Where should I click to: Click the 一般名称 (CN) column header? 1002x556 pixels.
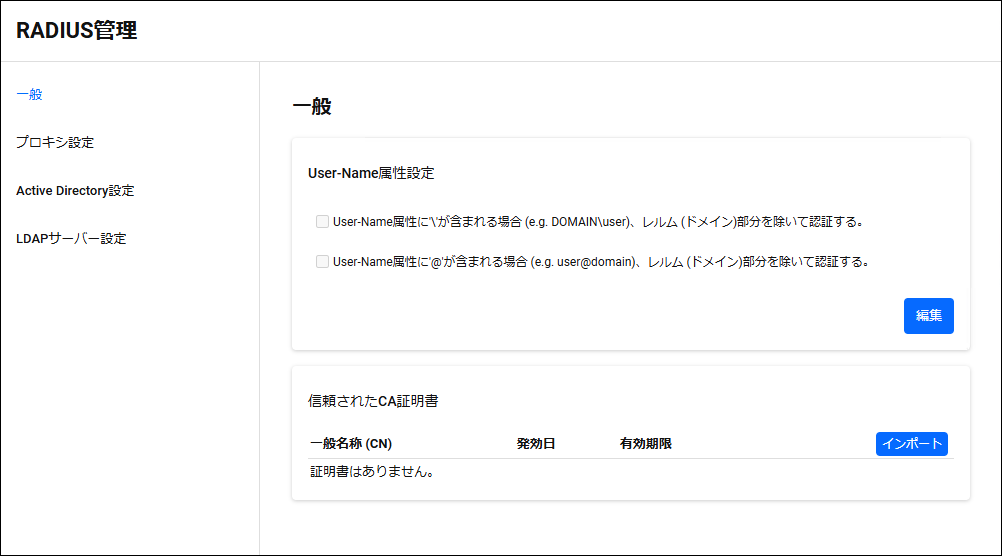pyautogui.click(x=351, y=444)
